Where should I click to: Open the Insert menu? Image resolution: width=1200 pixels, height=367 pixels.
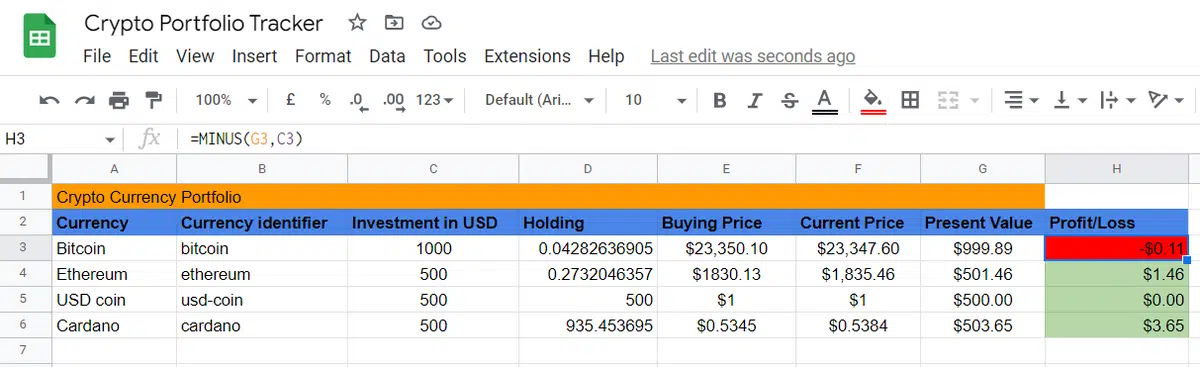tap(255, 56)
